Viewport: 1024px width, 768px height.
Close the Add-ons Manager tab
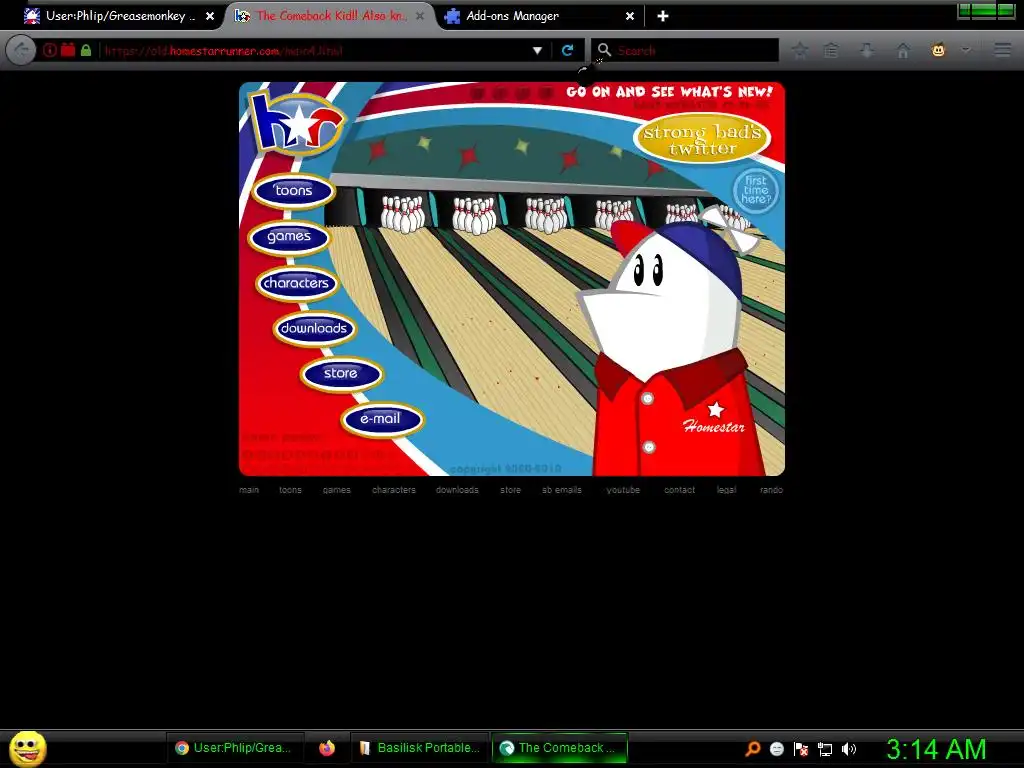tap(630, 16)
